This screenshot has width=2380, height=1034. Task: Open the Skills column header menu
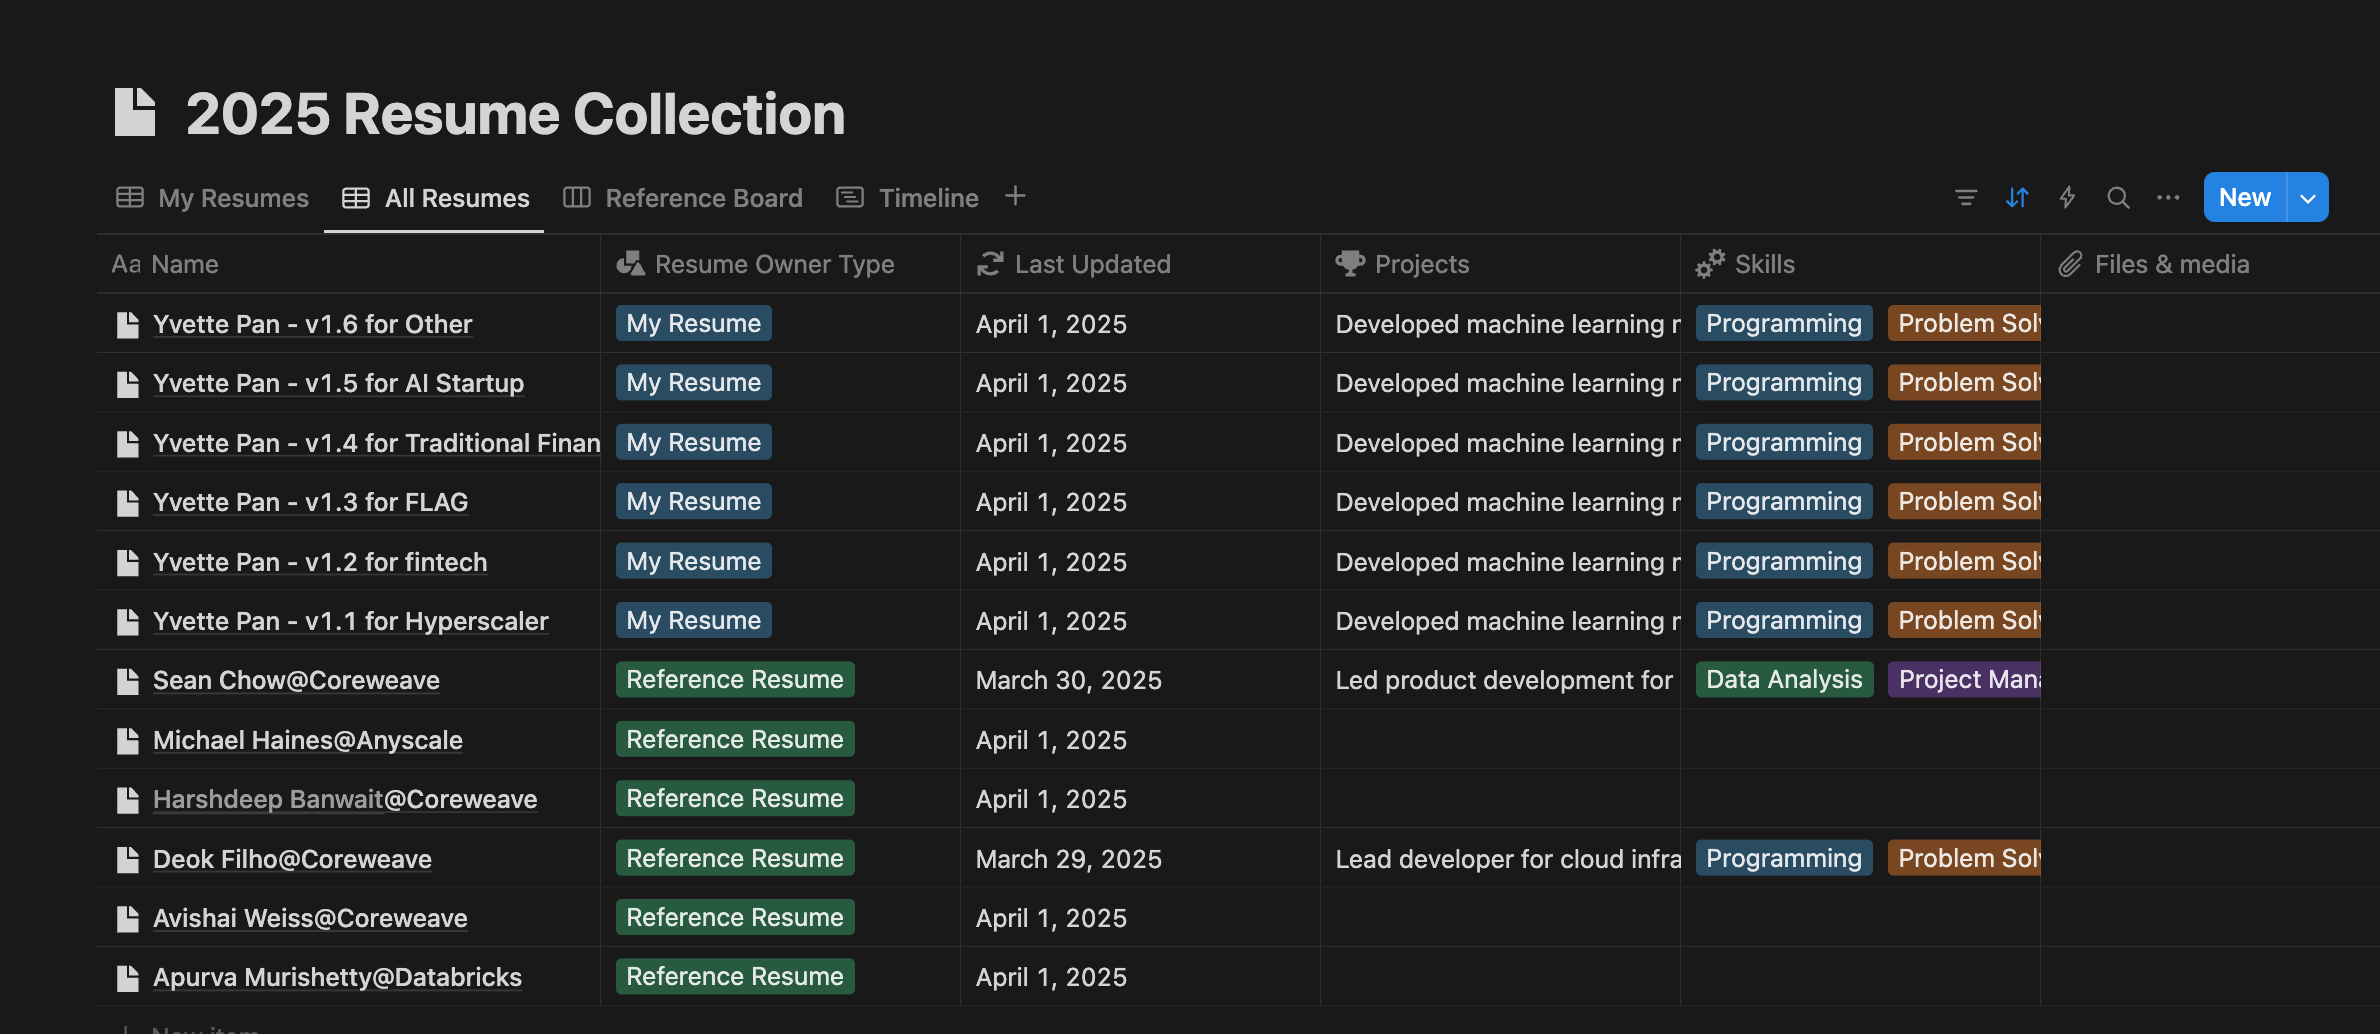[x=1860, y=264]
